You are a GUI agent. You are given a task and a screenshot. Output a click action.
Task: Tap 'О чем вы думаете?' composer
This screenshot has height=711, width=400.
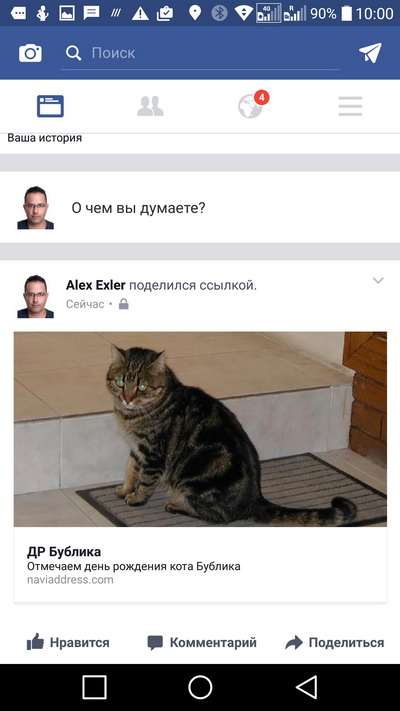(138, 208)
